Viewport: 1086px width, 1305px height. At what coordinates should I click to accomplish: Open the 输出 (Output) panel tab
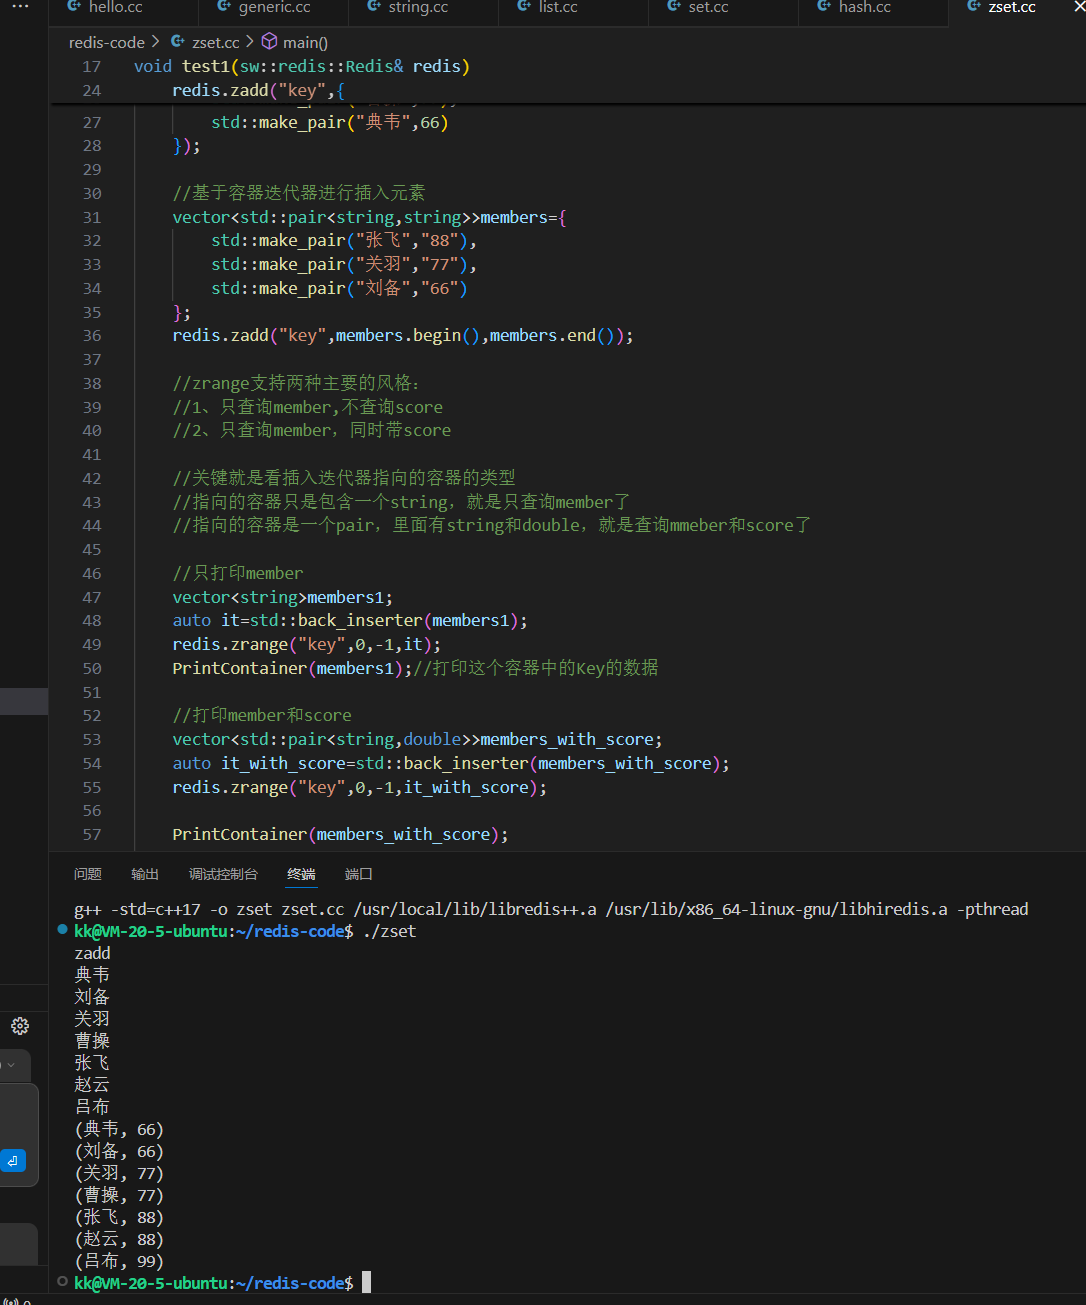(145, 874)
